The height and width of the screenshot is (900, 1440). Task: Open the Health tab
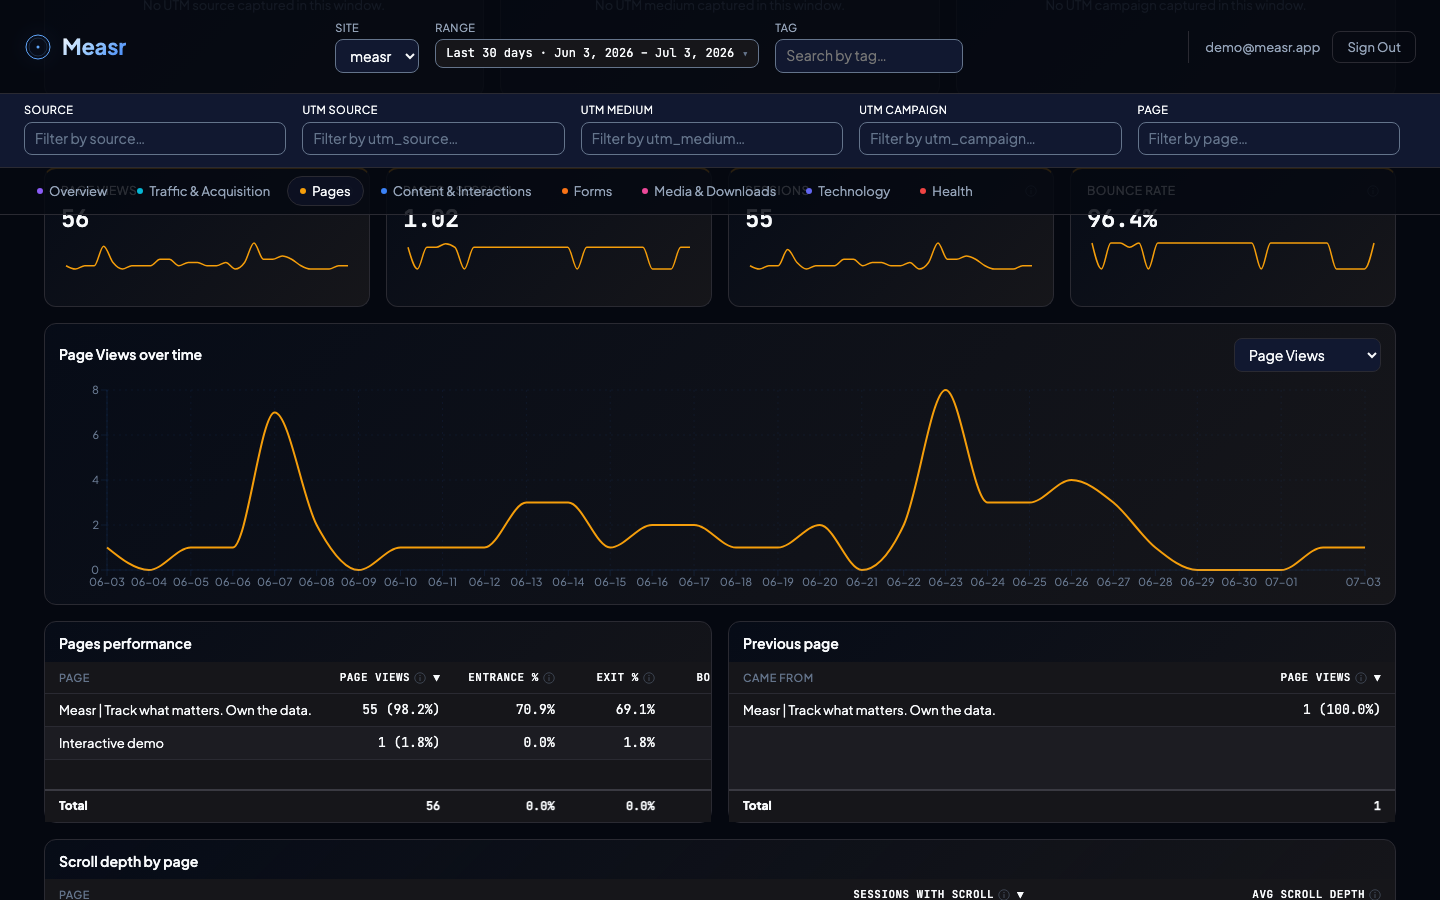pyautogui.click(x=946, y=191)
